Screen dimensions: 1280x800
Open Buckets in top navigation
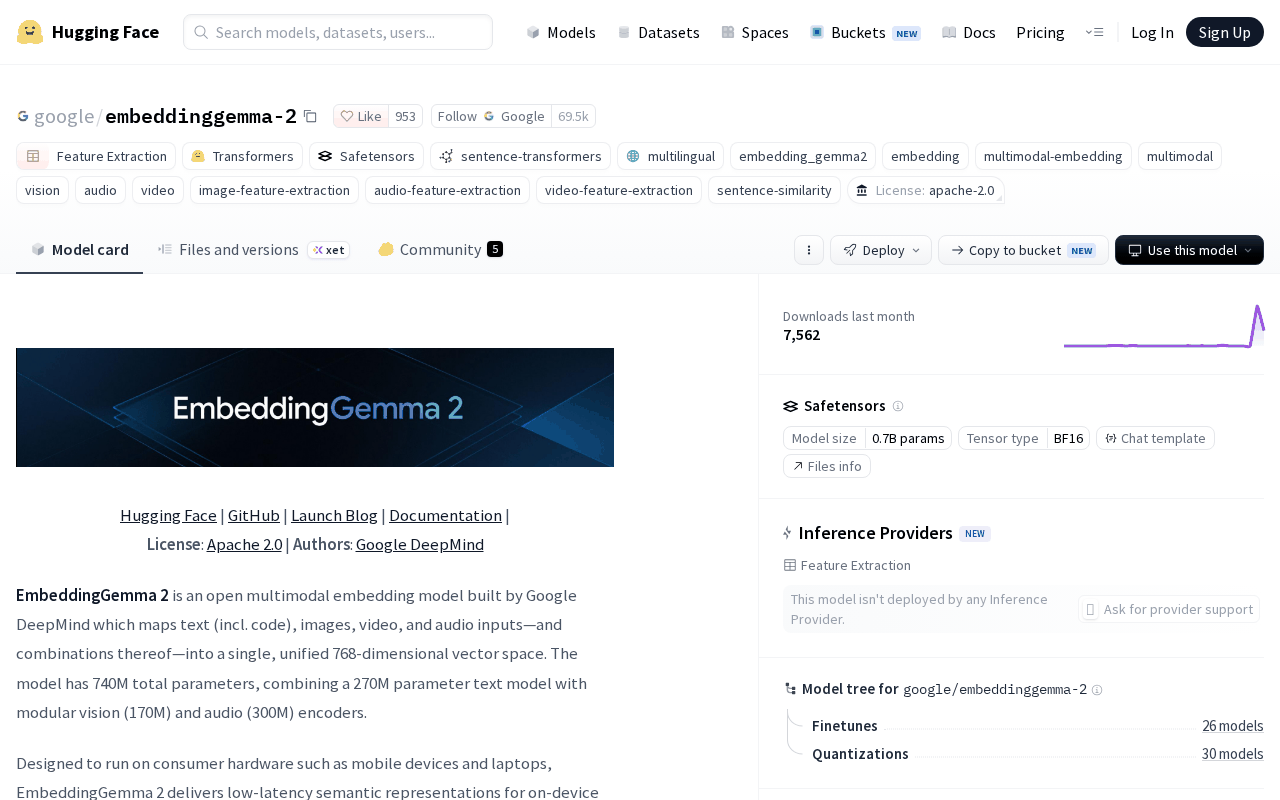point(865,32)
